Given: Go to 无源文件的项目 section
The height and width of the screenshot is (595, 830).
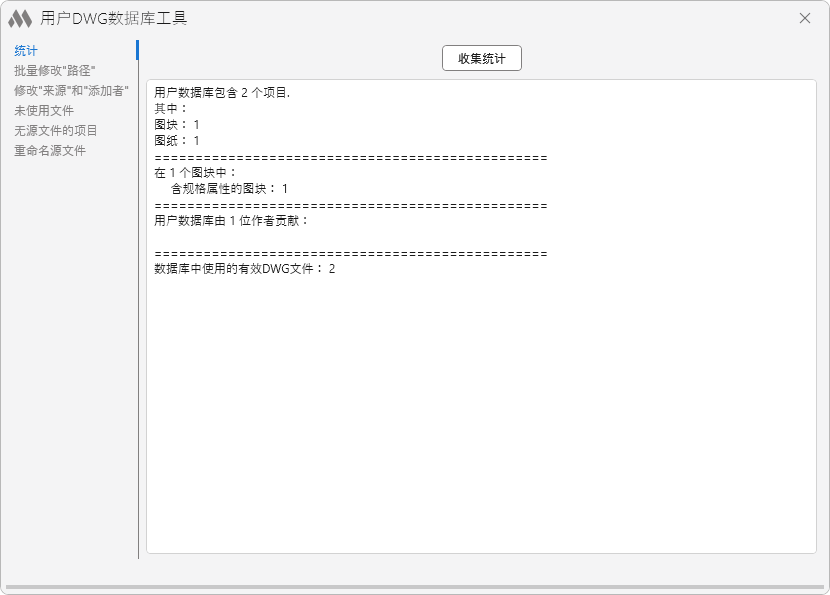Looking at the screenshot, I should click(56, 131).
